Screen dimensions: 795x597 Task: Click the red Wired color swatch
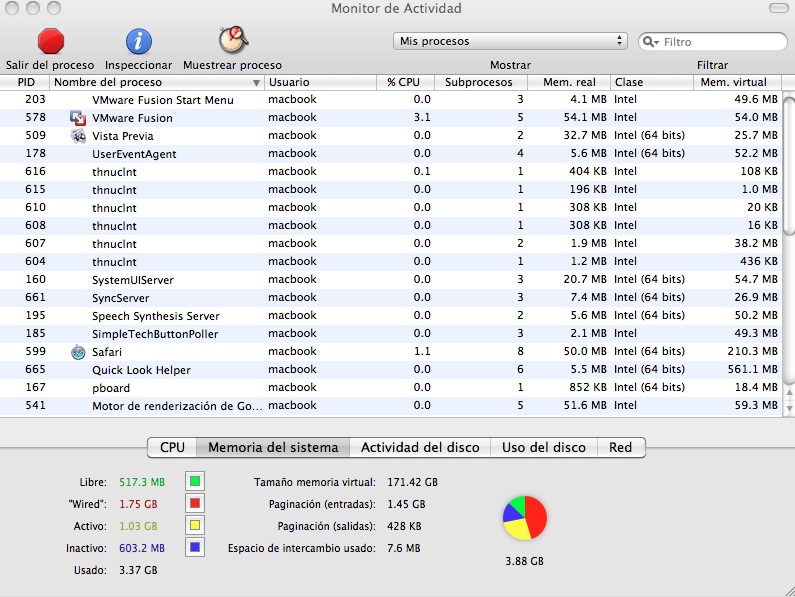pyautogui.click(x=195, y=504)
